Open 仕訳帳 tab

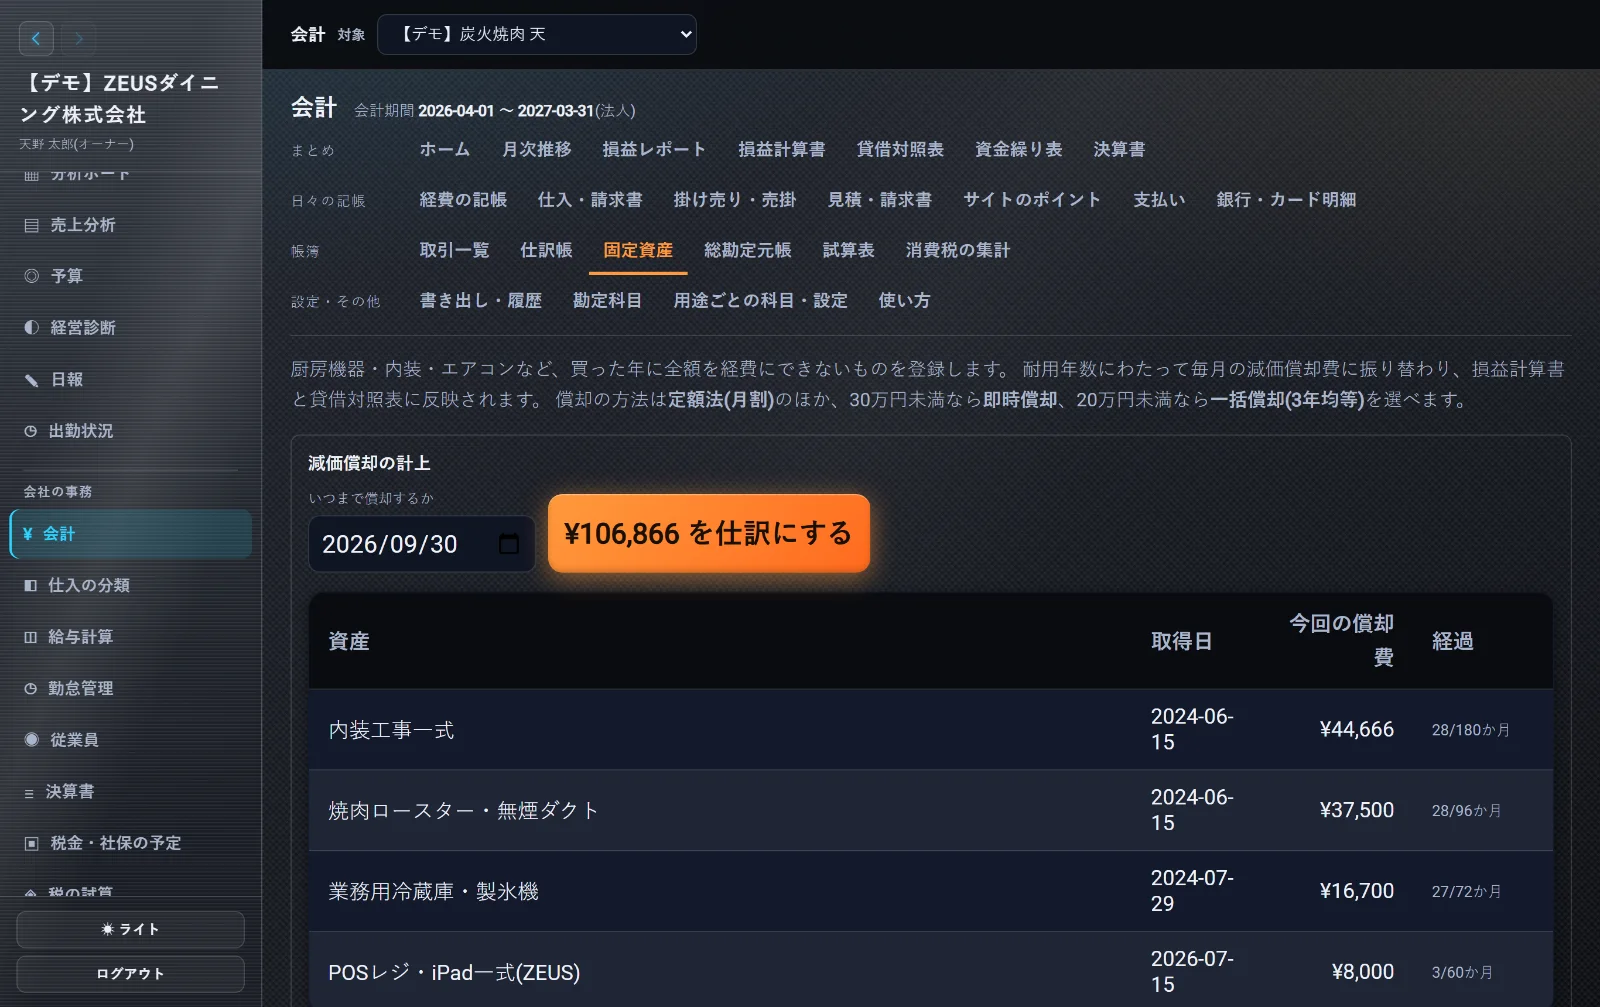pyautogui.click(x=546, y=250)
